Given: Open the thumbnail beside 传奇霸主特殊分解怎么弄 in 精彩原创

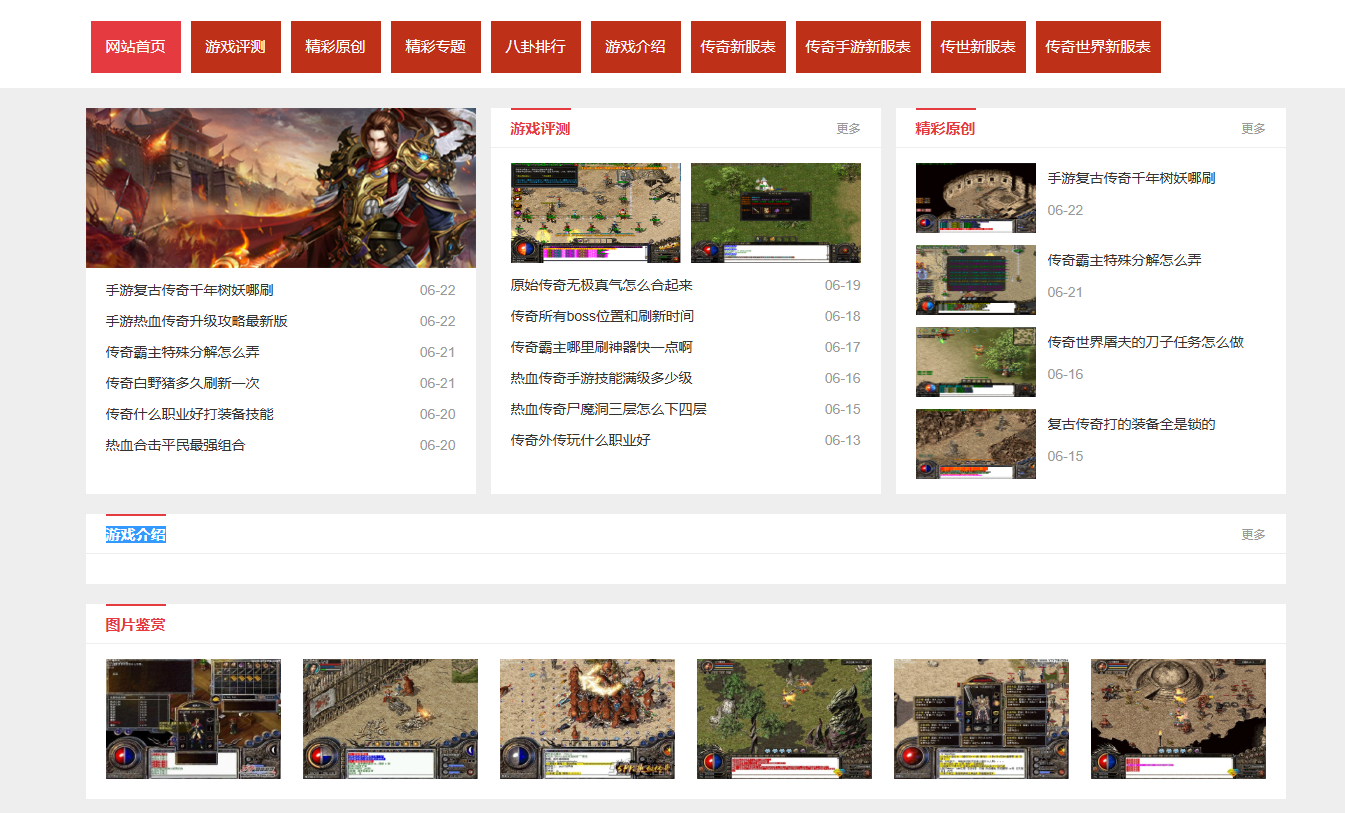Looking at the screenshot, I should 976,280.
